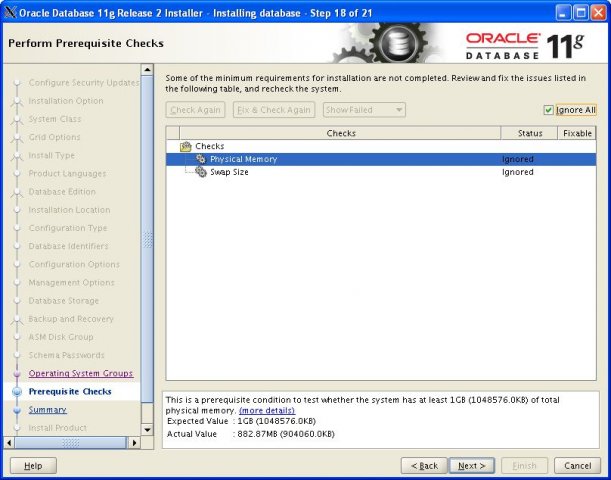Click the Fix & Check Again button

click(274, 110)
